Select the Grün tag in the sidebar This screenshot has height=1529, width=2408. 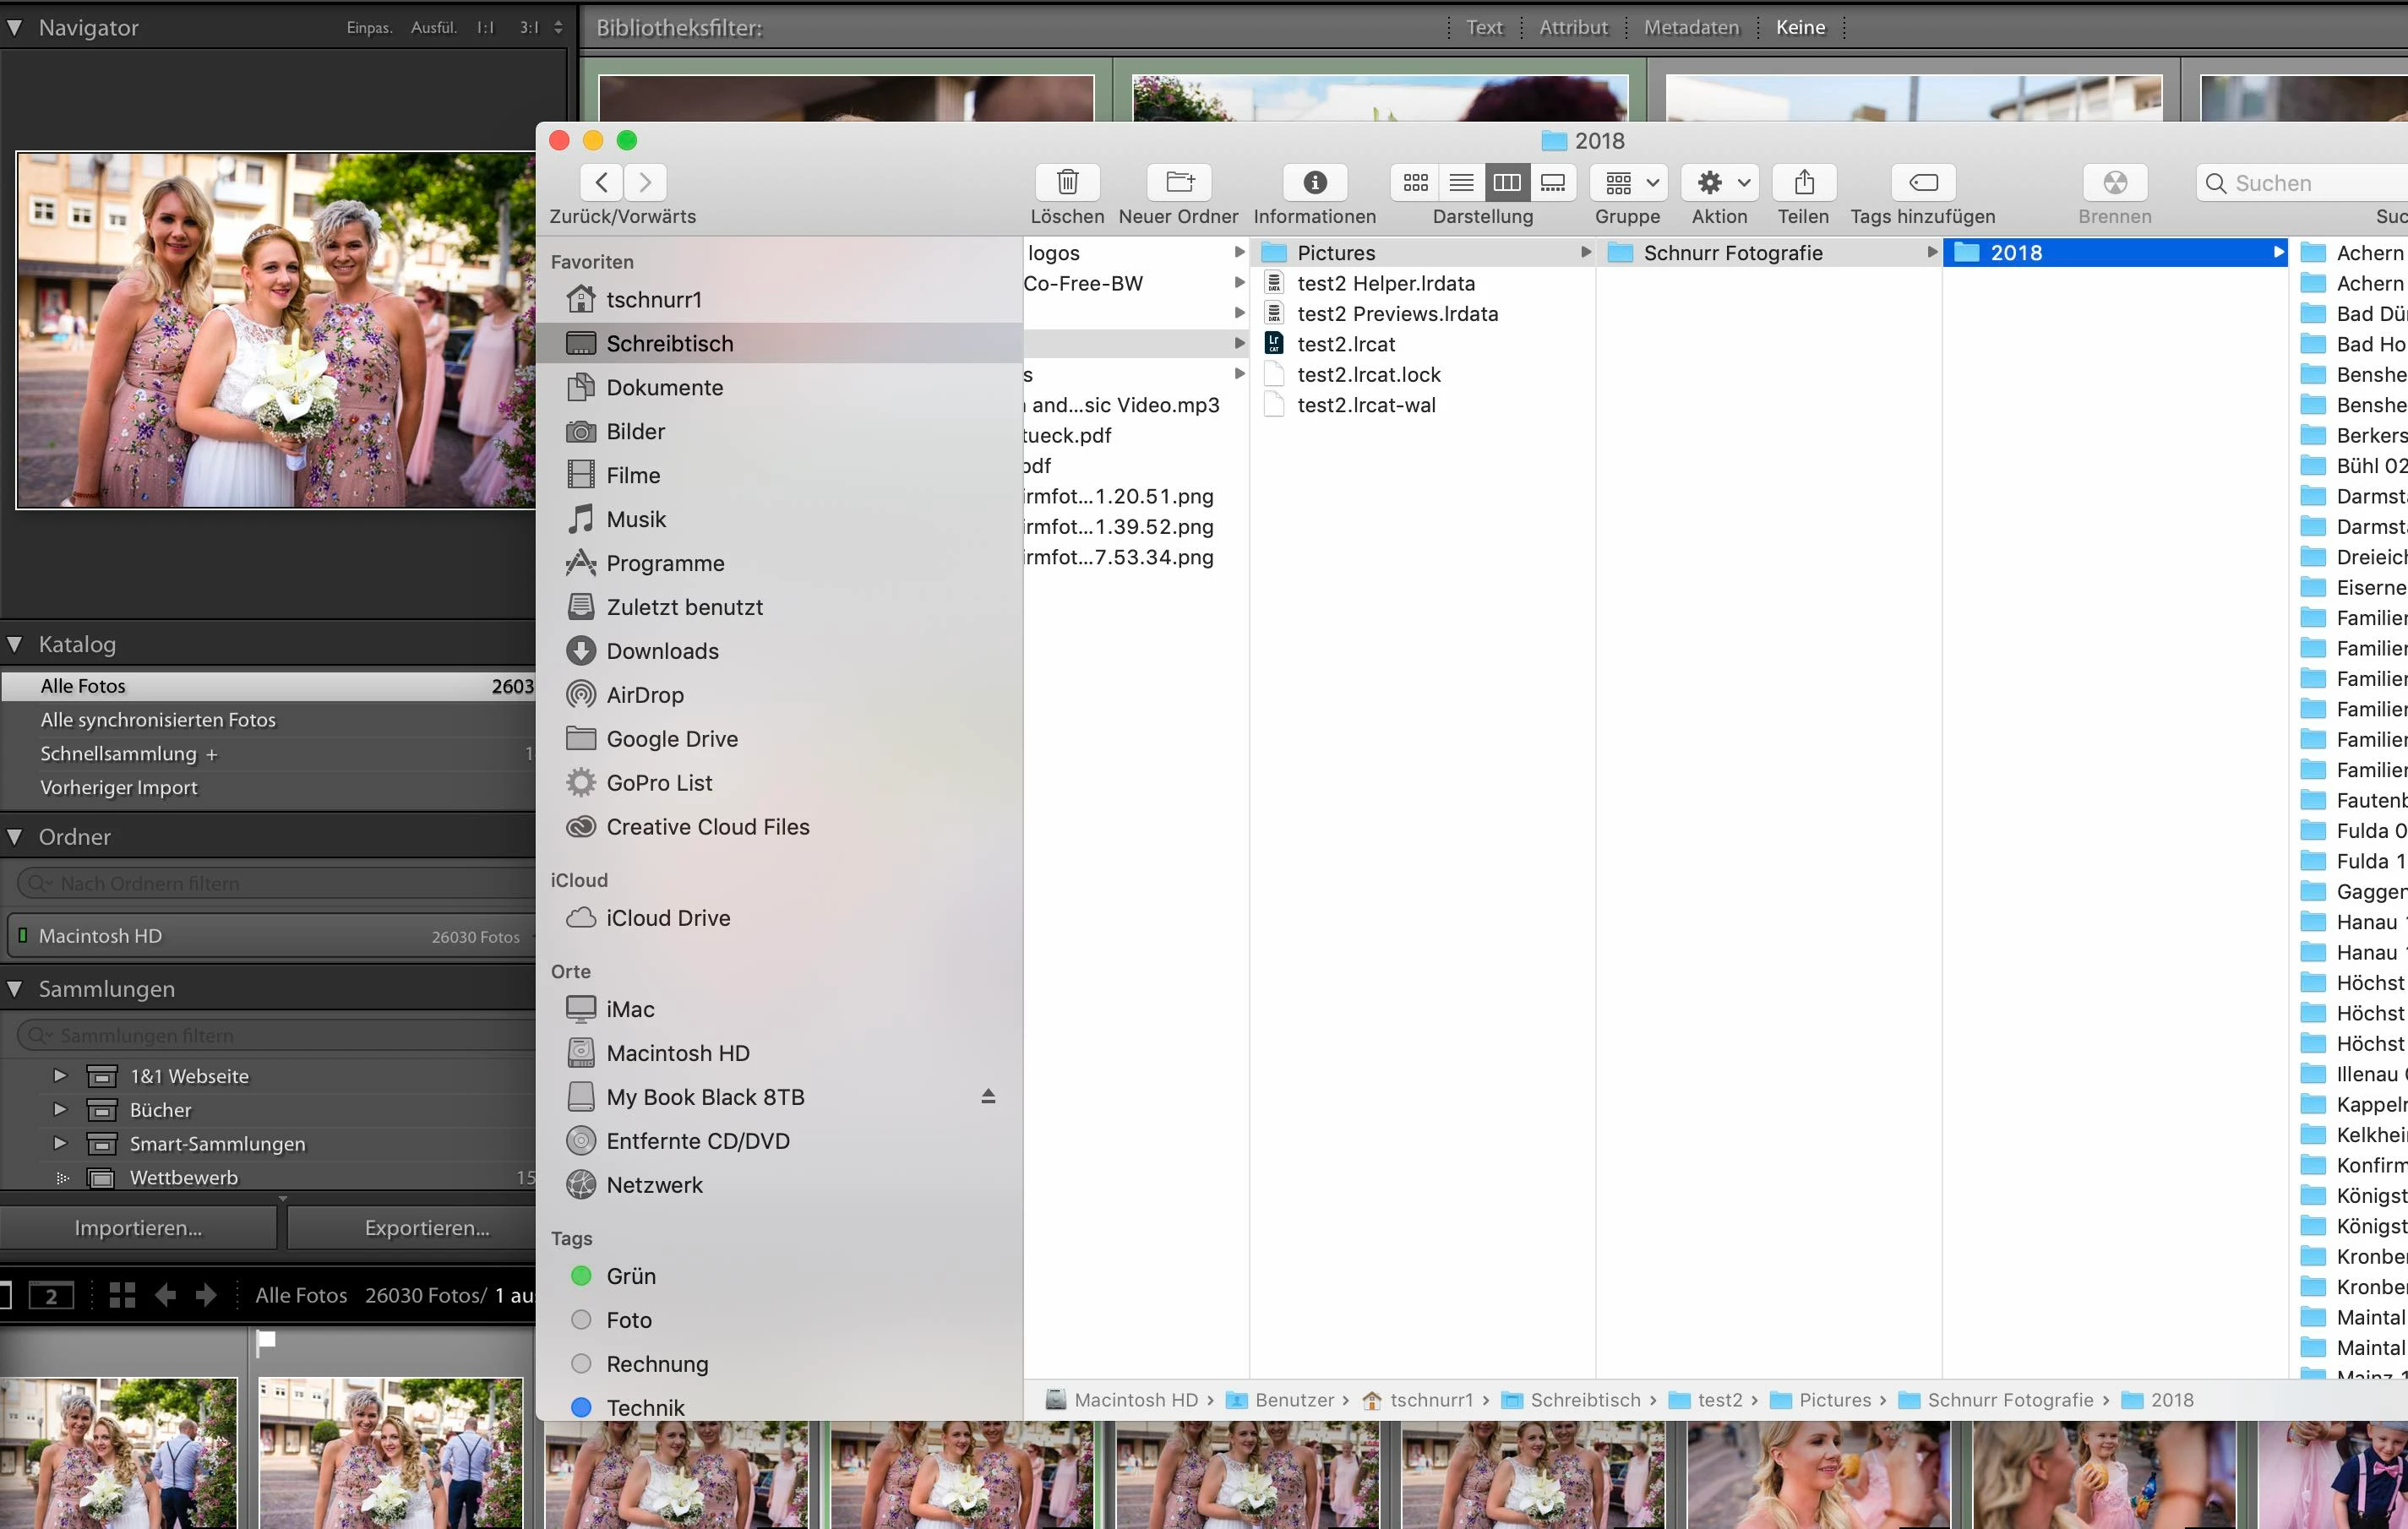630,1276
